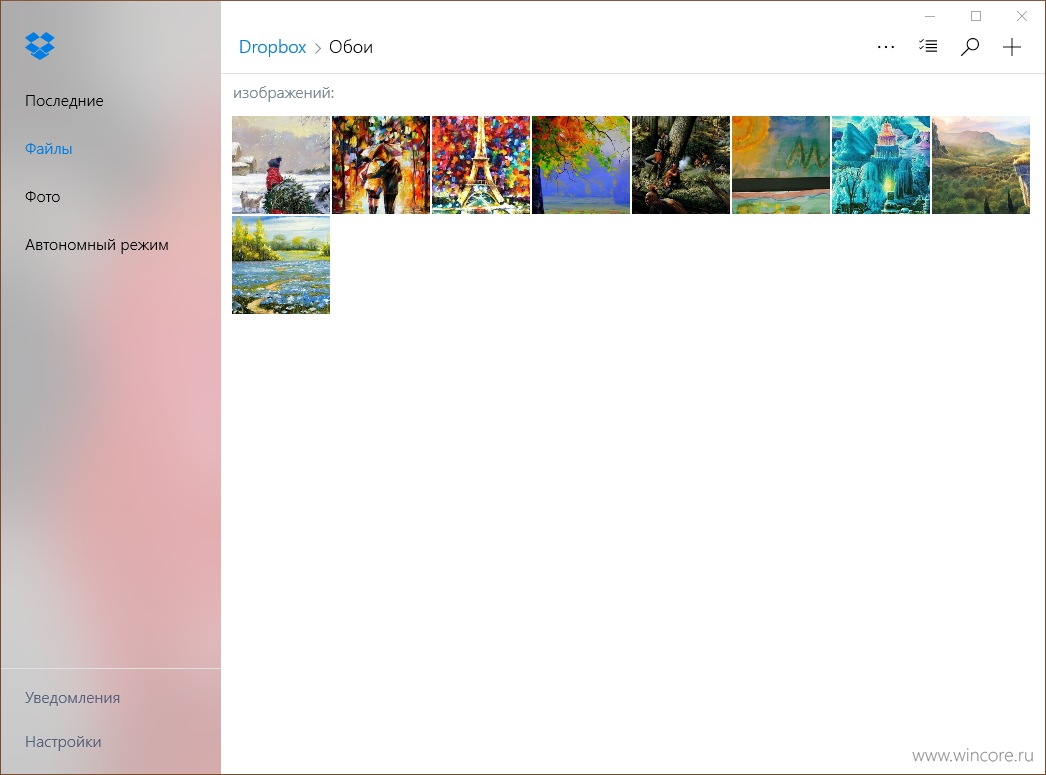Viewport: 1046px width, 775px height.
Task: Maximize the Dropbox window
Action: (976, 16)
